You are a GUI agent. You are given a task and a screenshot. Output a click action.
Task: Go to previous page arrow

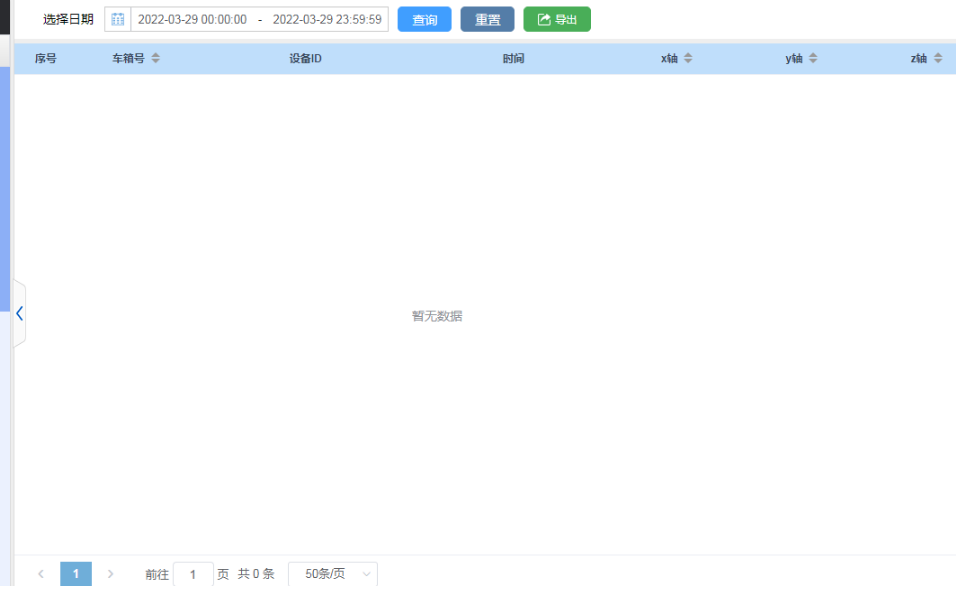coord(41,574)
